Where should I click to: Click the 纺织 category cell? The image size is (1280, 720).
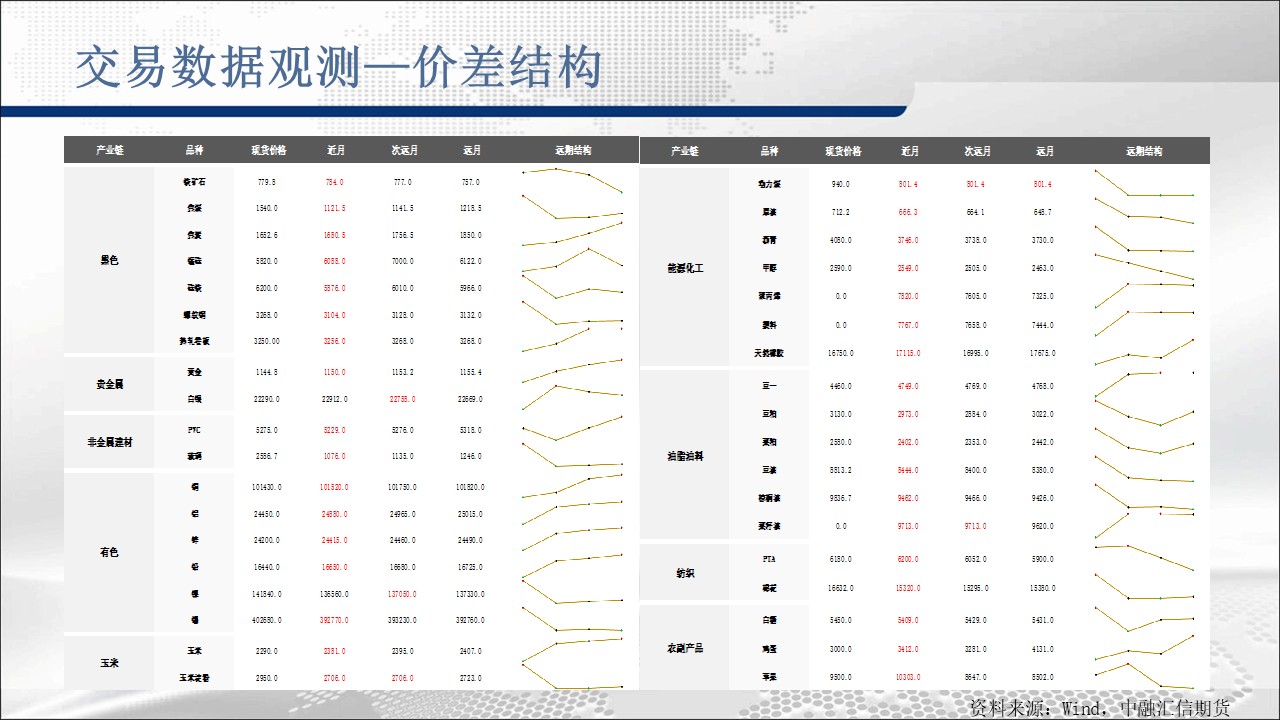(684, 573)
